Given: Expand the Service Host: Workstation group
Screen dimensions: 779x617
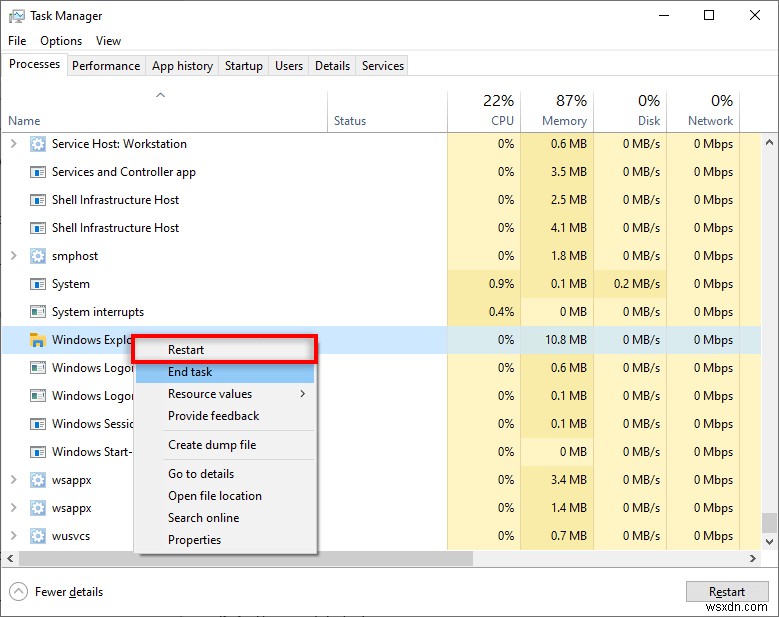Looking at the screenshot, I should (x=14, y=144).
